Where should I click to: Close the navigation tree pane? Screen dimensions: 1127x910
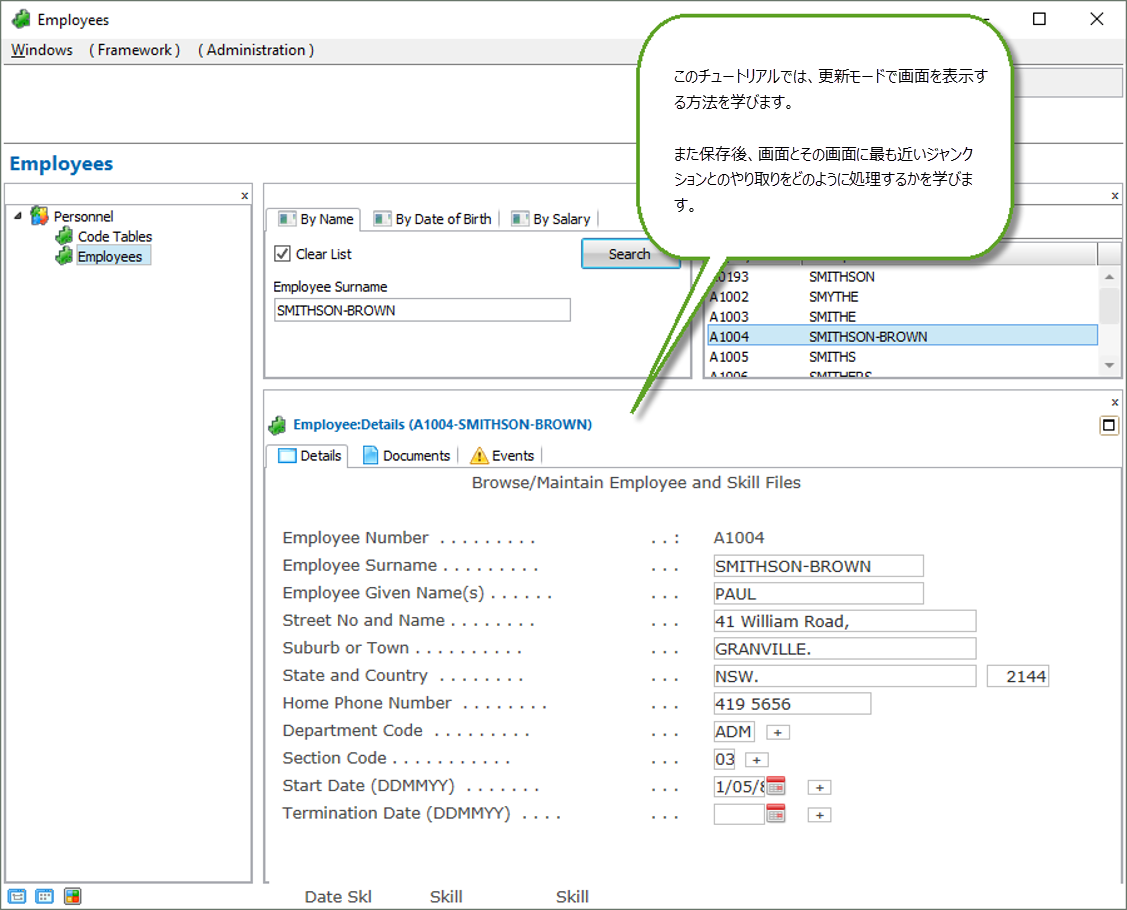(x=244, y=196)
